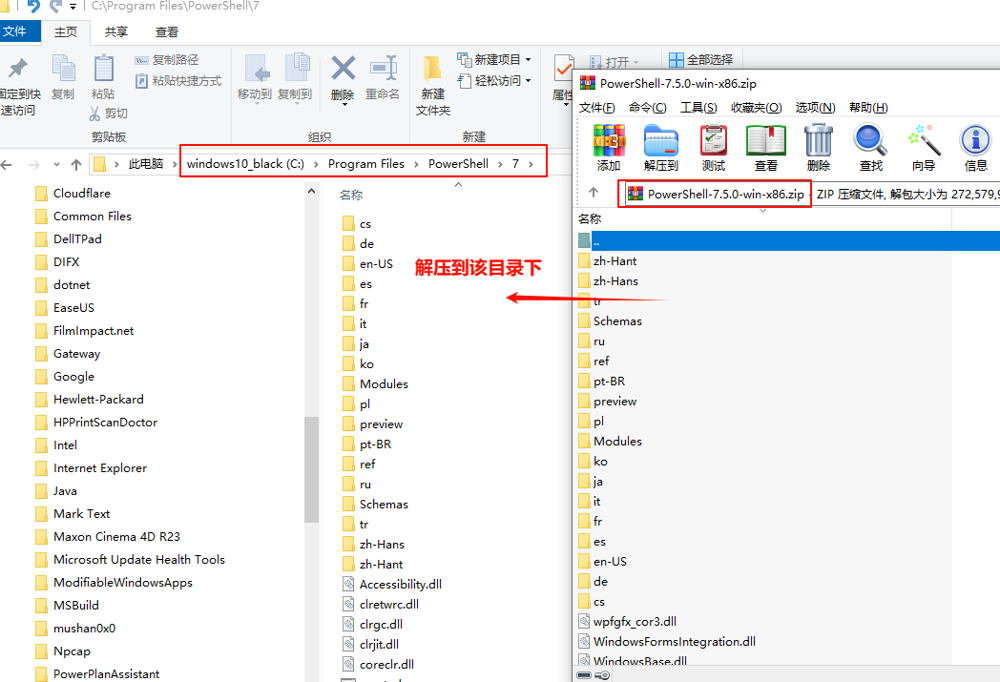Select the Modules folder in the WinRAR list
1000x682 pixels.
(x=617, y=441)
